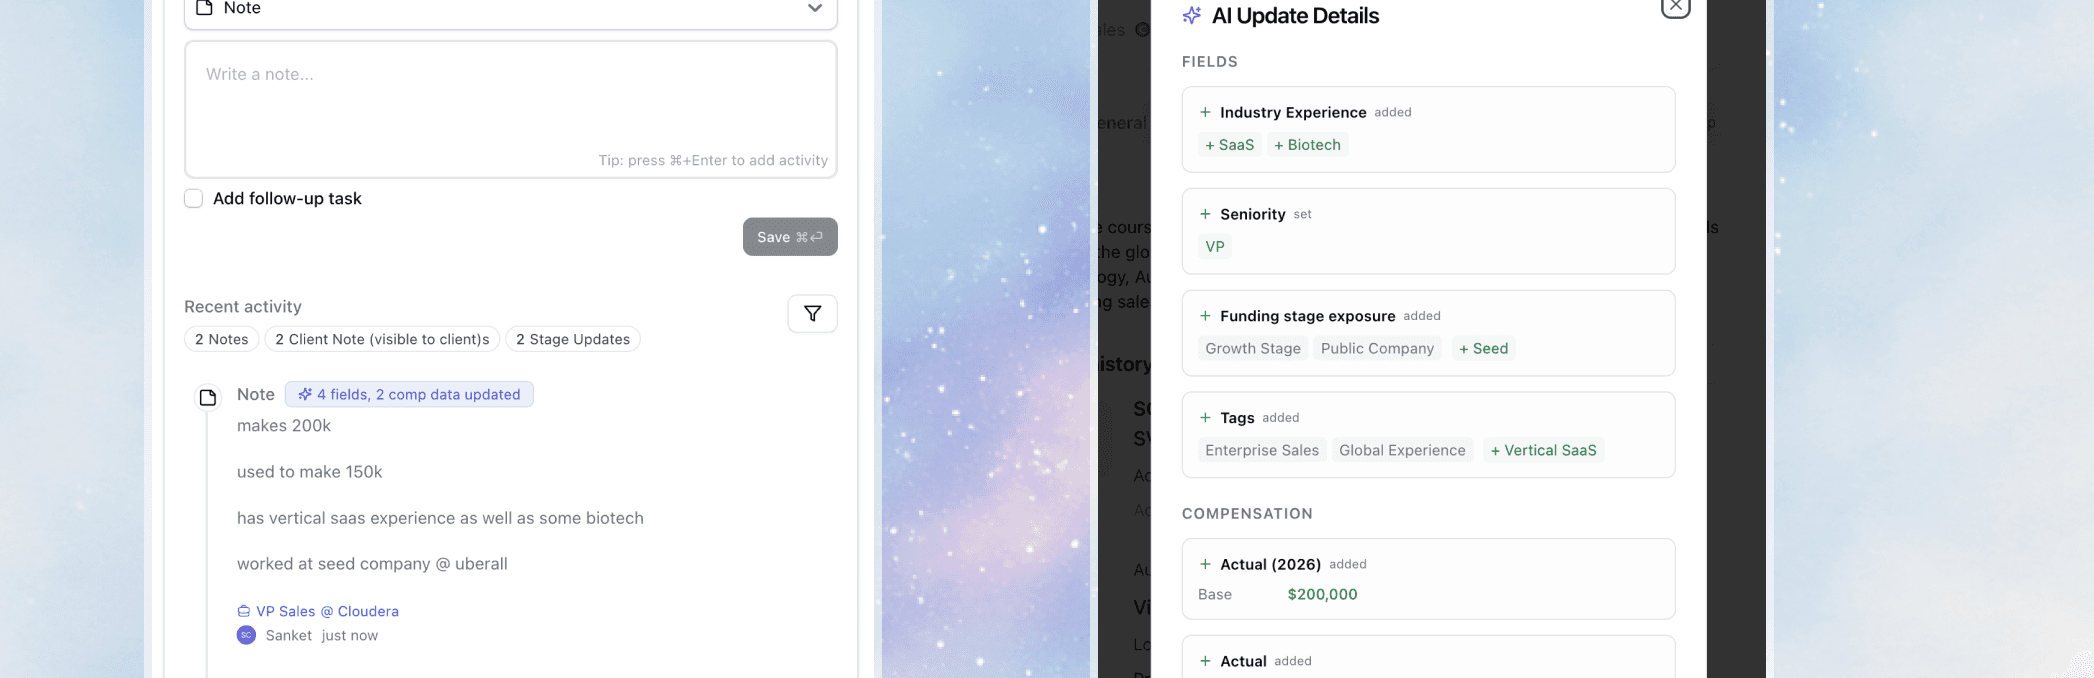Open the VP Sales @ Cloudera link
The width and height of the screenshot is (2094, 678).
coord(327,610)
